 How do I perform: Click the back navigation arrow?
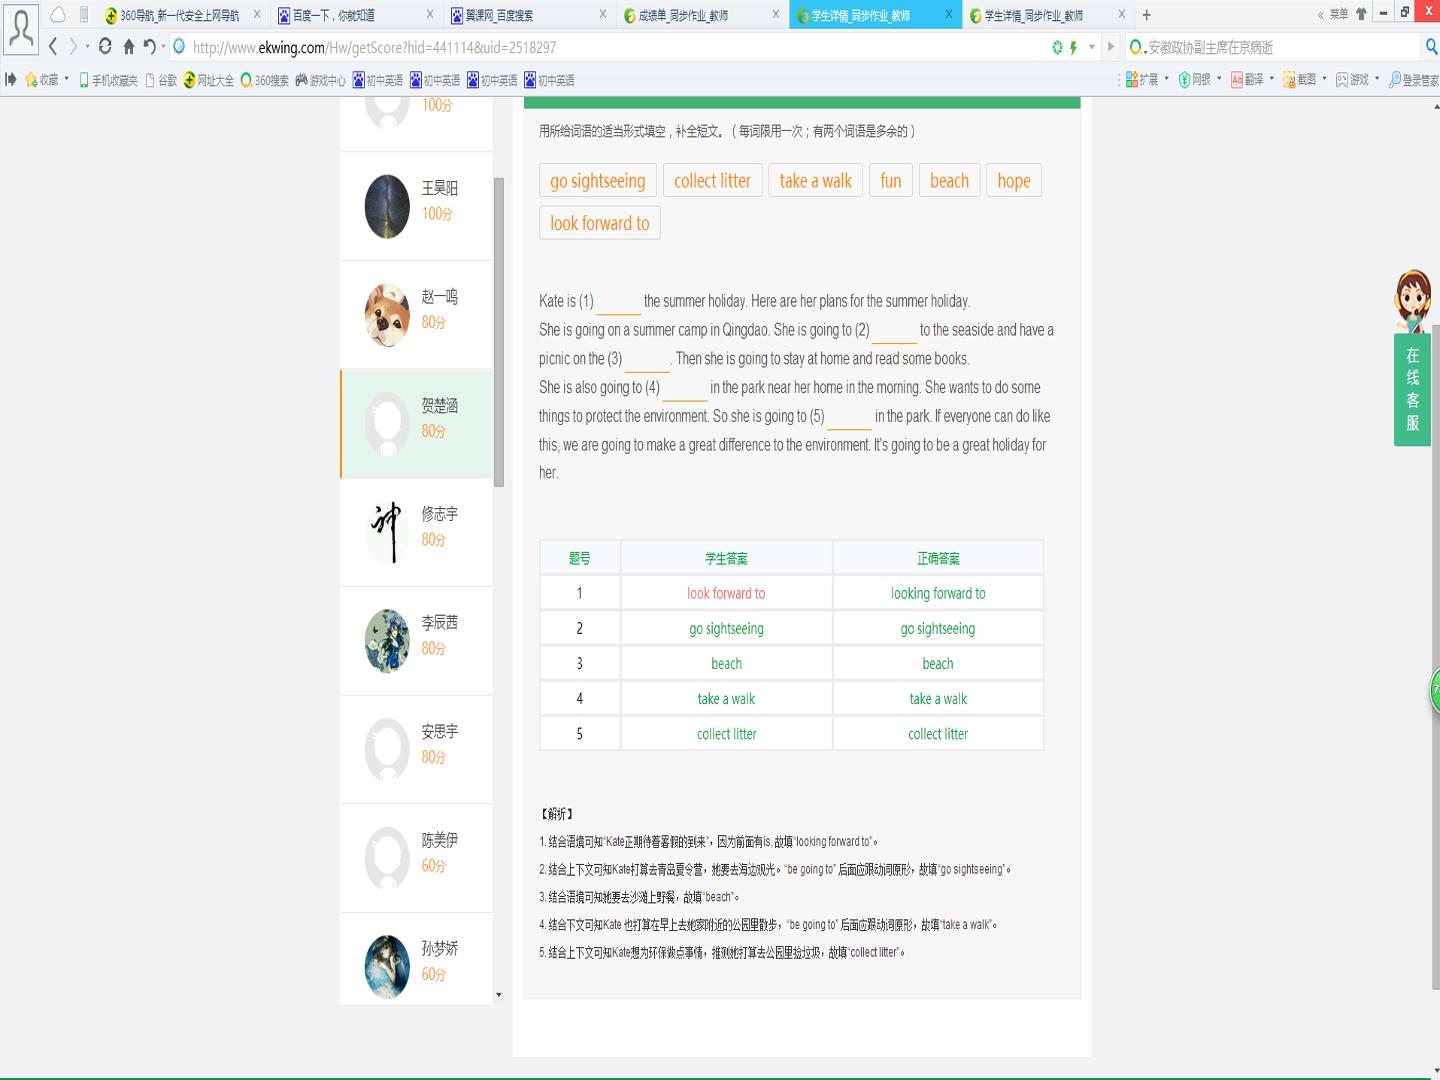point(53,47)
